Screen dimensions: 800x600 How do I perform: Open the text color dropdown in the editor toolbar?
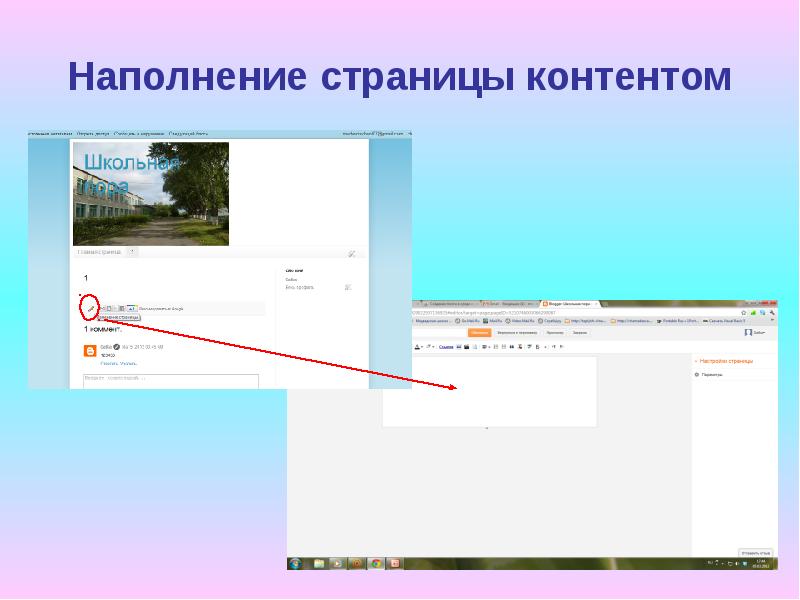pos(429,346)
